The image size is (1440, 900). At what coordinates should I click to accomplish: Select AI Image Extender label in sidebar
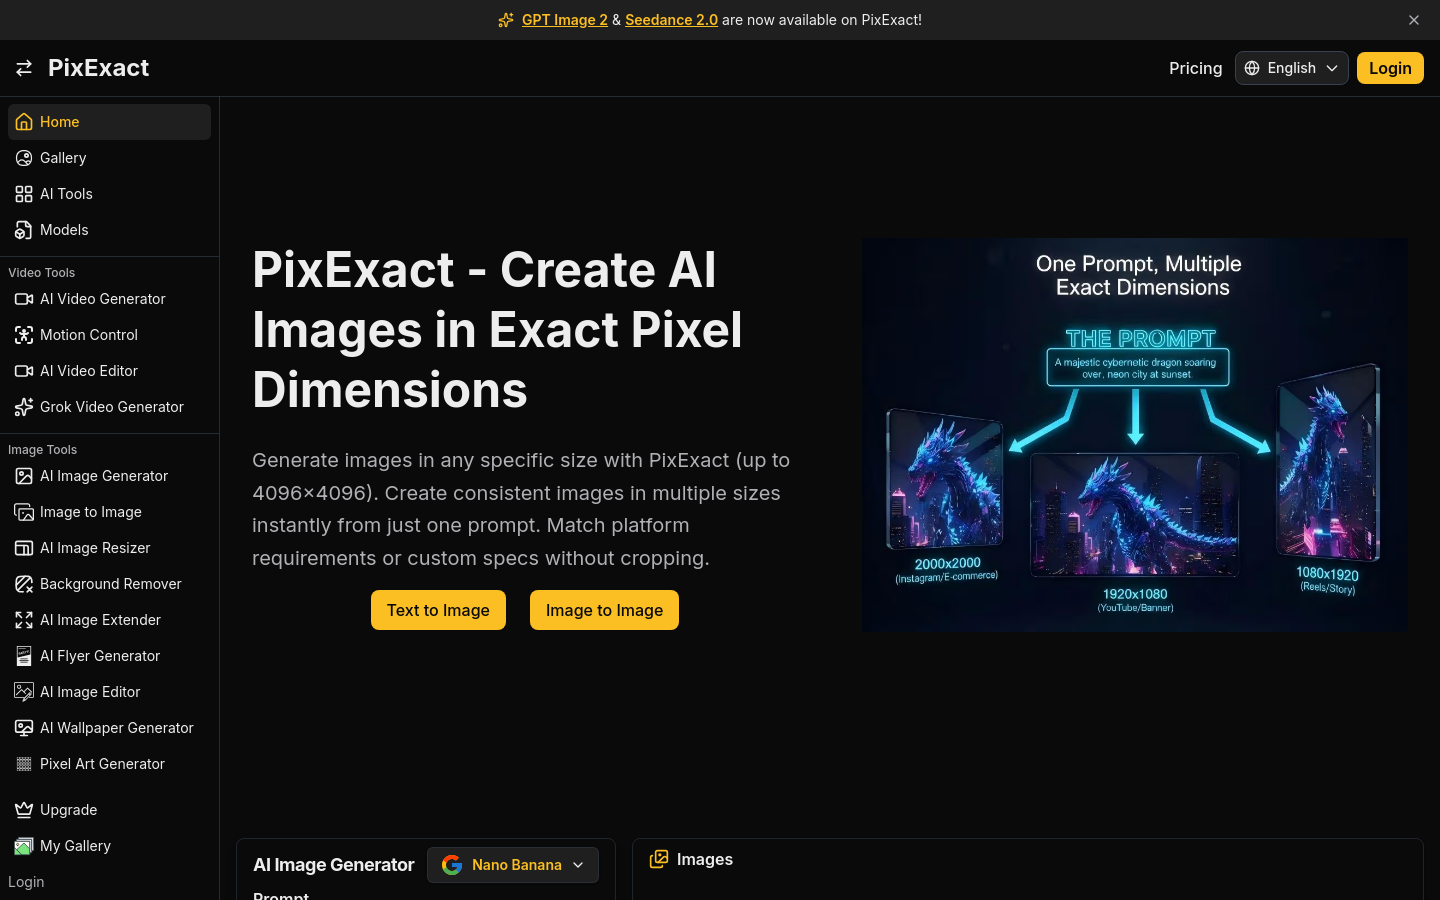point(100,620)
